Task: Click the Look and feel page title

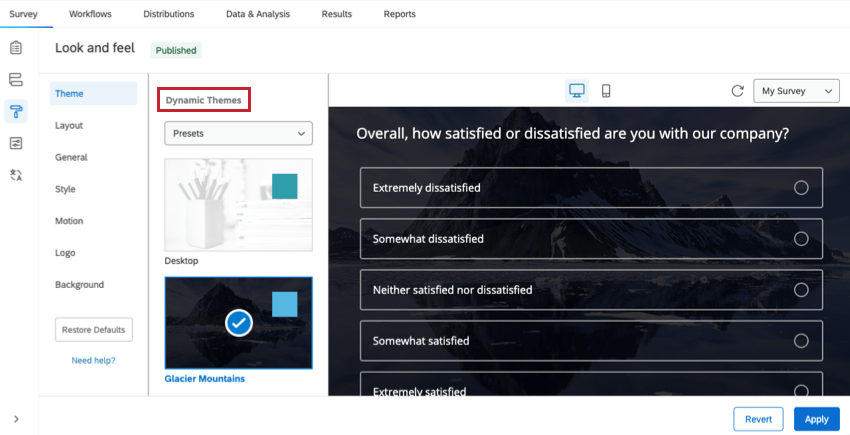Action: [95, 48]
